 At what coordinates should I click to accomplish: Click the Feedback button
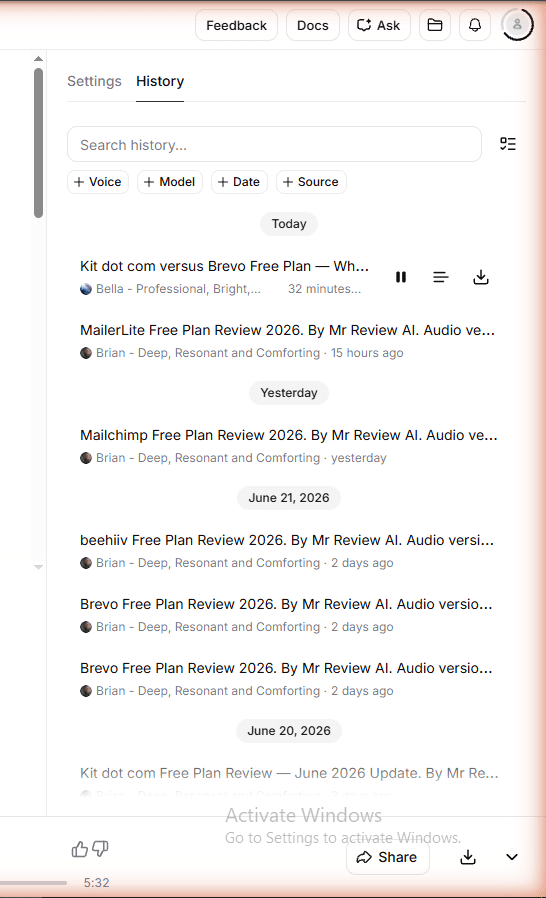click(236, 25)
